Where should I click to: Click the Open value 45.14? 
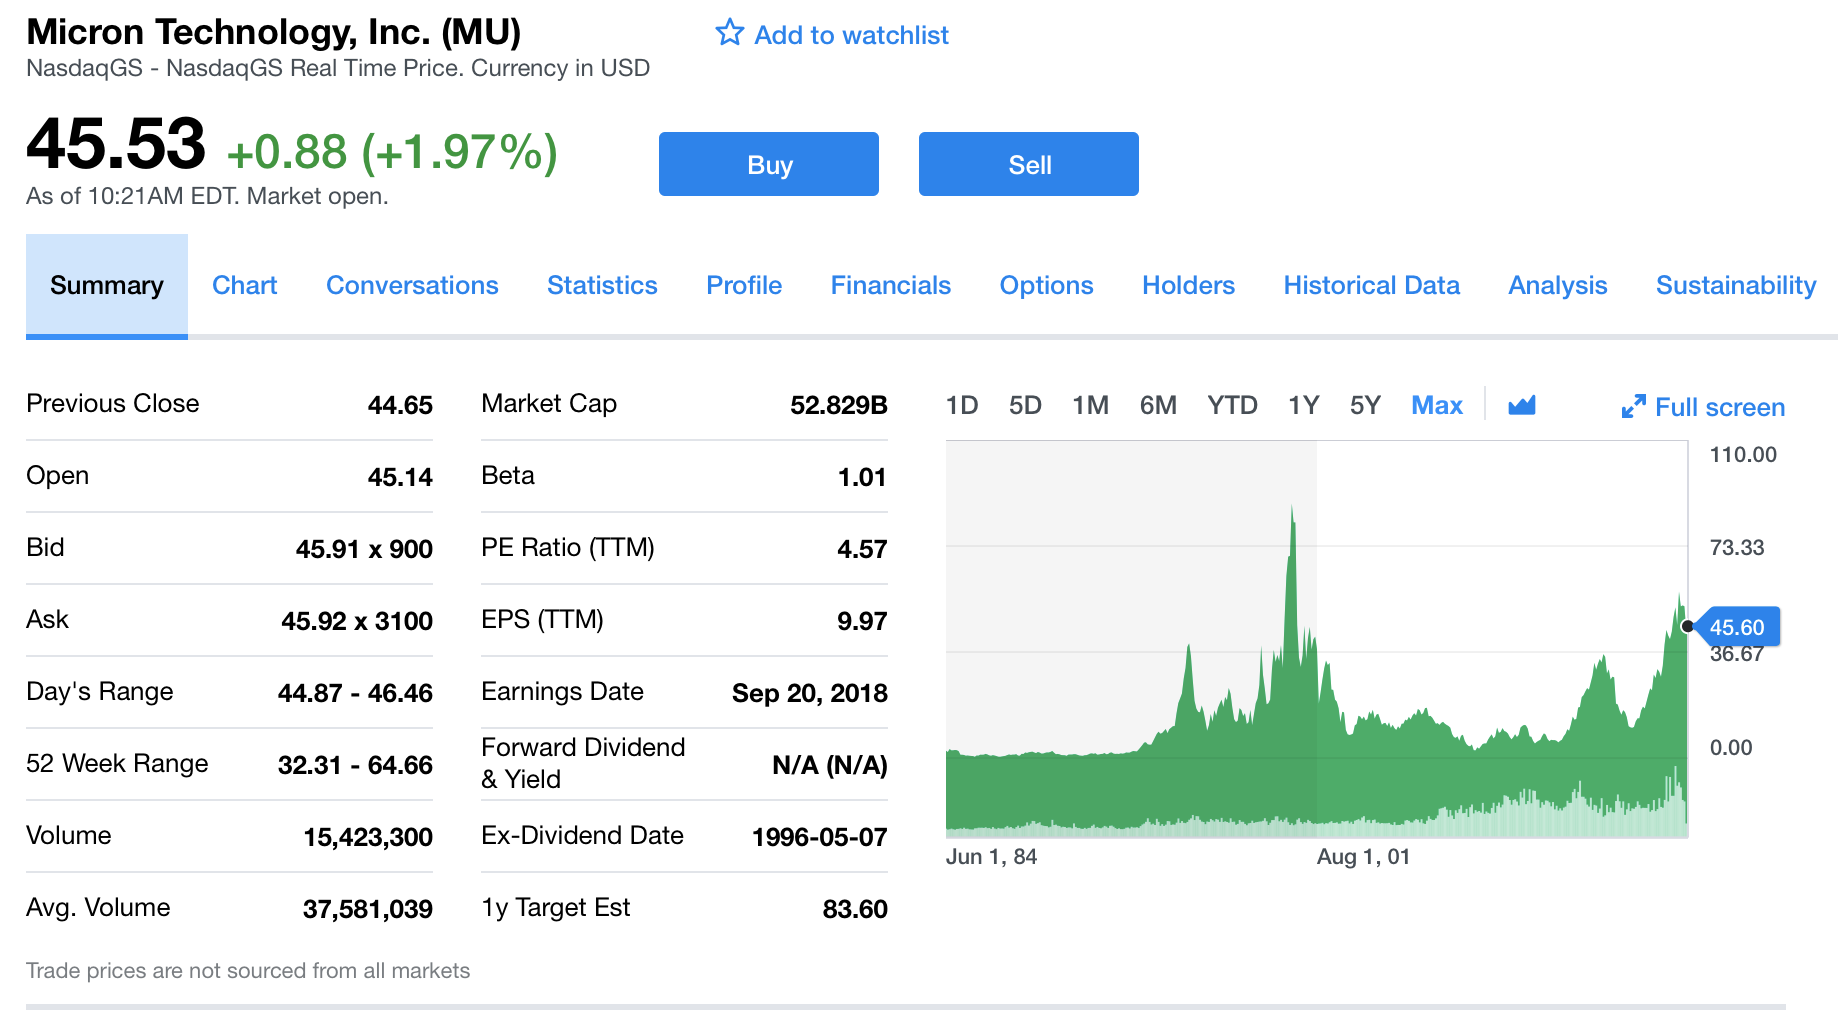point(400,477)
